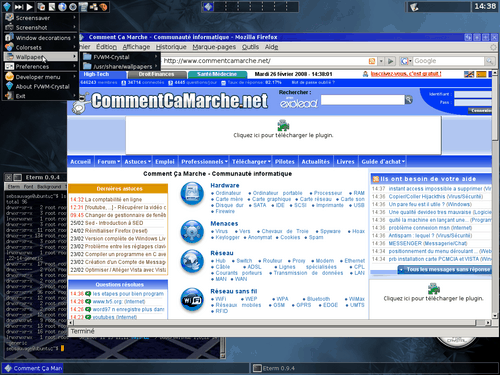The image size is (500, 375).
Task: Click Tous les messages sans réponse button
Action: click(x=445, y=269)
